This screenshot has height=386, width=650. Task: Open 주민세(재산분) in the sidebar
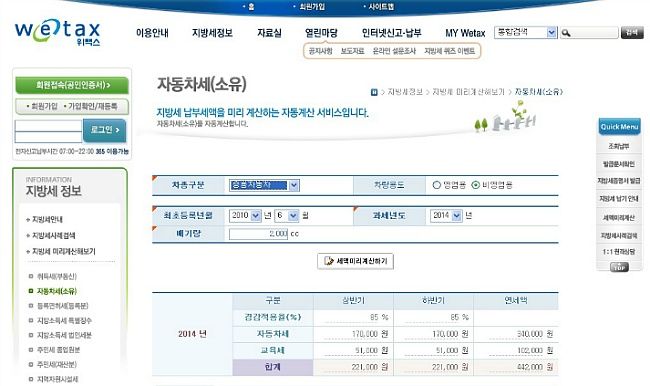click(56, 364)
